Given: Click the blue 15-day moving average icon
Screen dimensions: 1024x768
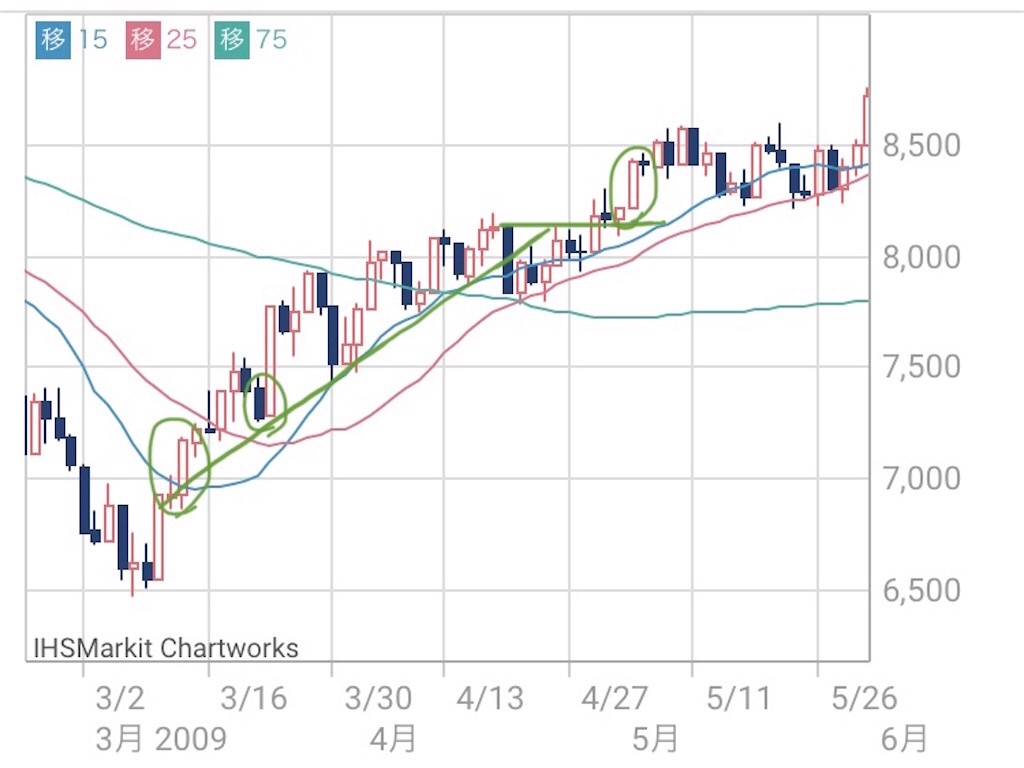Looking at the screenshot, I should (x=52, y=40).
